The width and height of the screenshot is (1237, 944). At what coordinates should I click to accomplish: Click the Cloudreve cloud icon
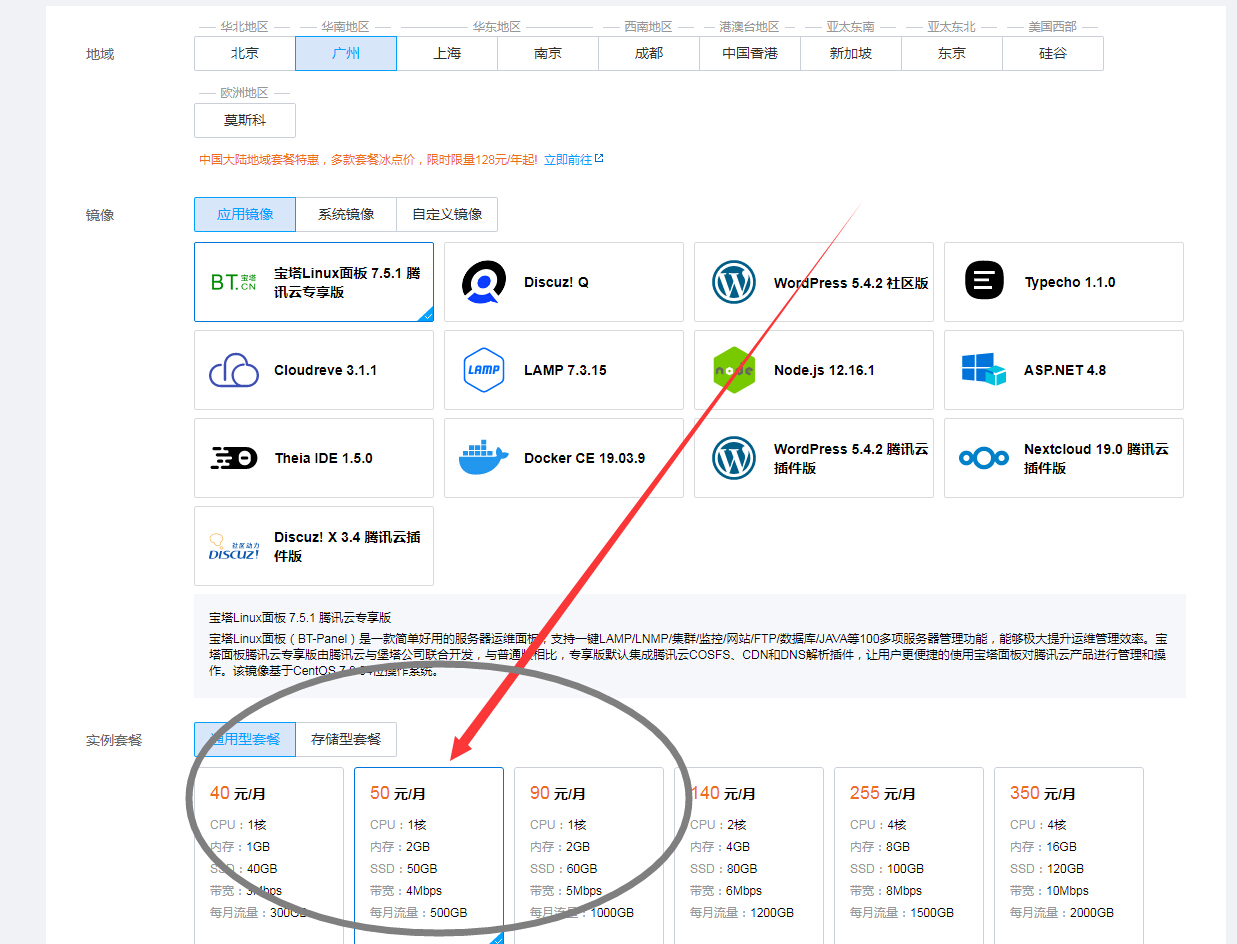coord(234,370)
